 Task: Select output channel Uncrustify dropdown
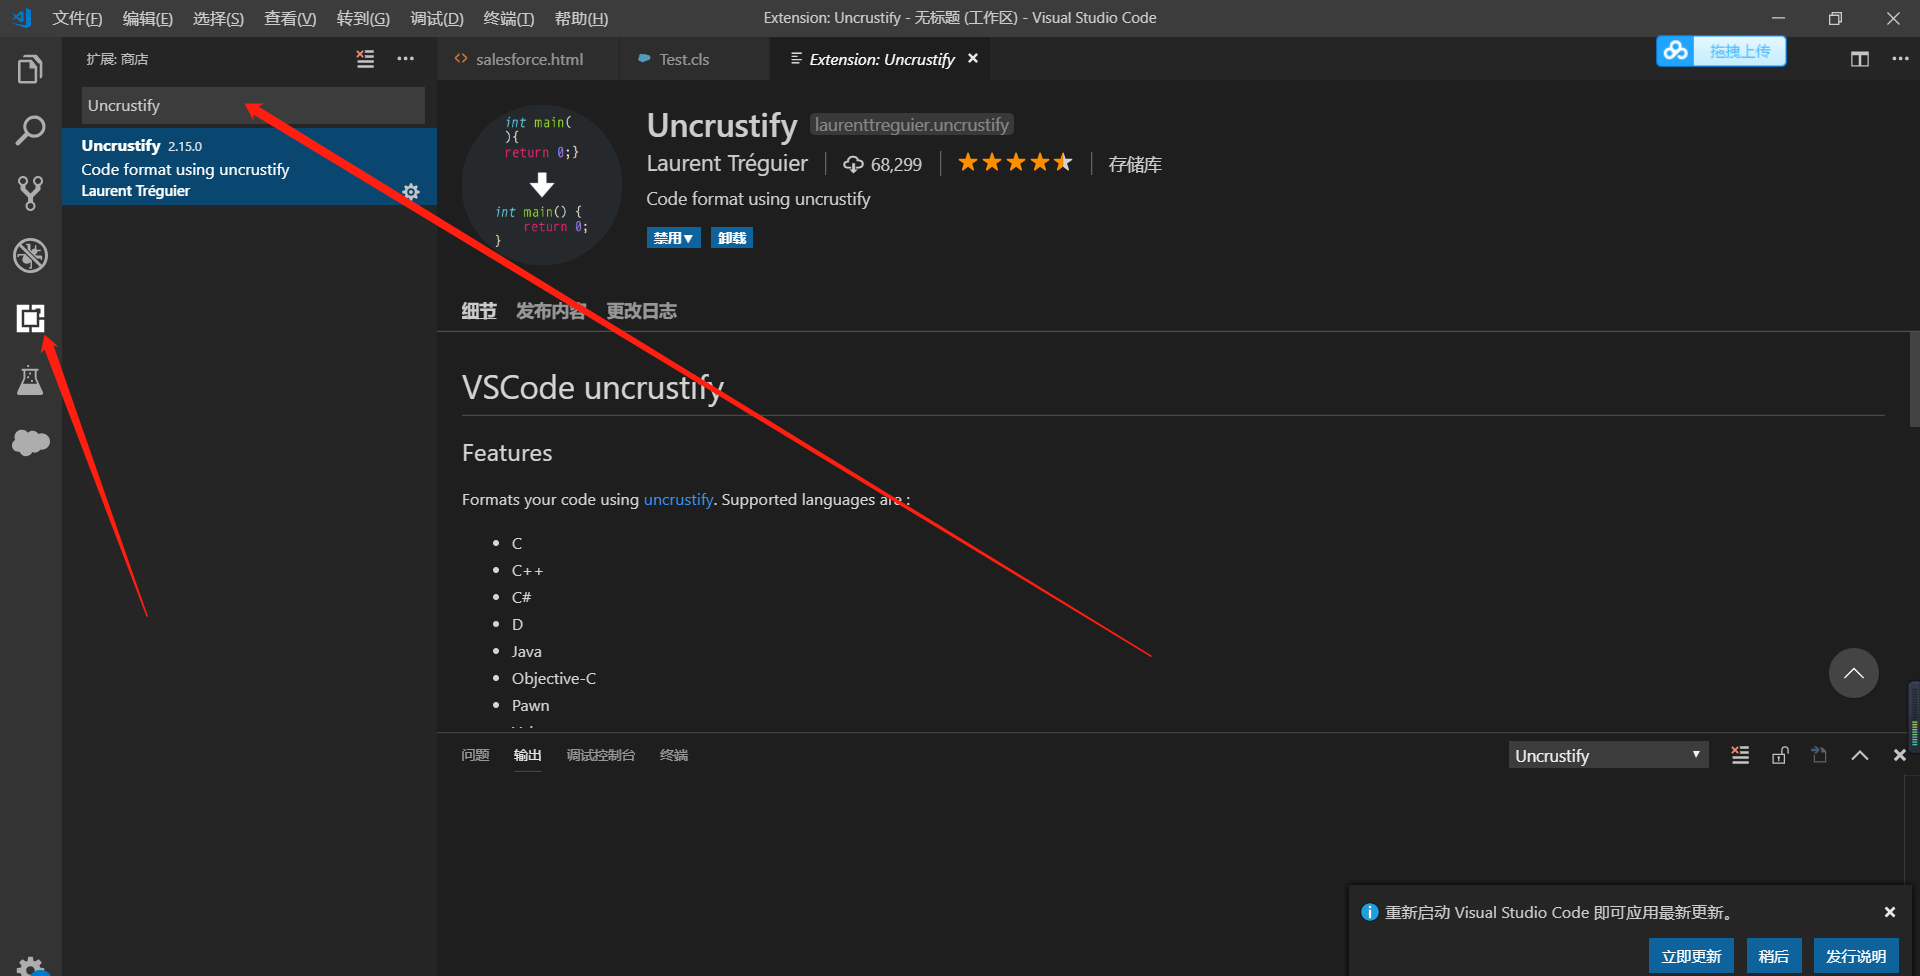[1608, 755]
